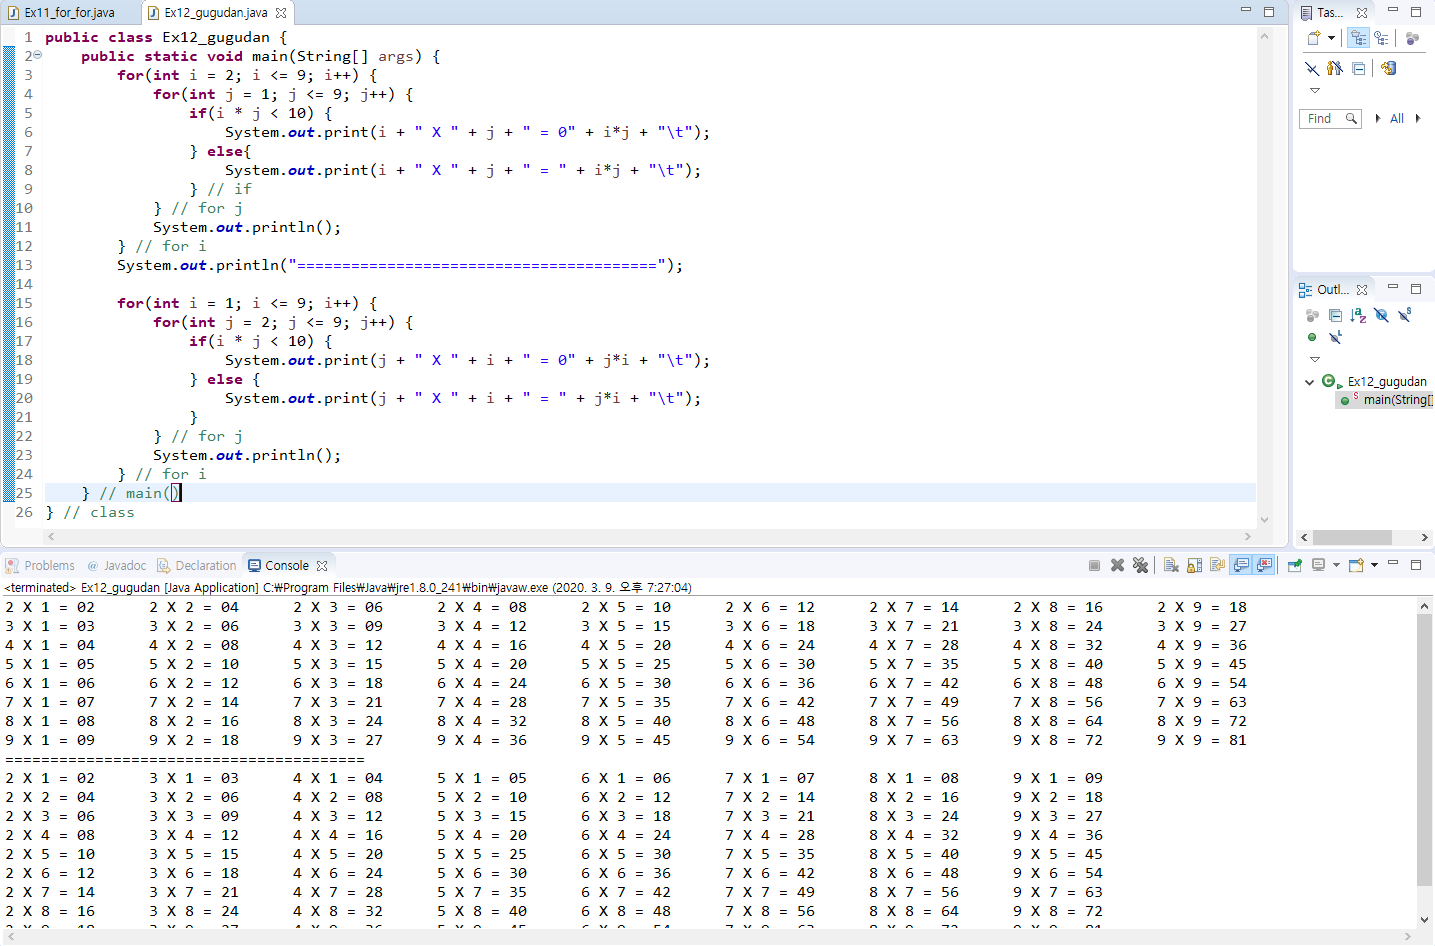Click 'public class Ex12_gugudan' on line 1
The height and width of the screenshot is (946, 1435).
(x=157, y=37)
